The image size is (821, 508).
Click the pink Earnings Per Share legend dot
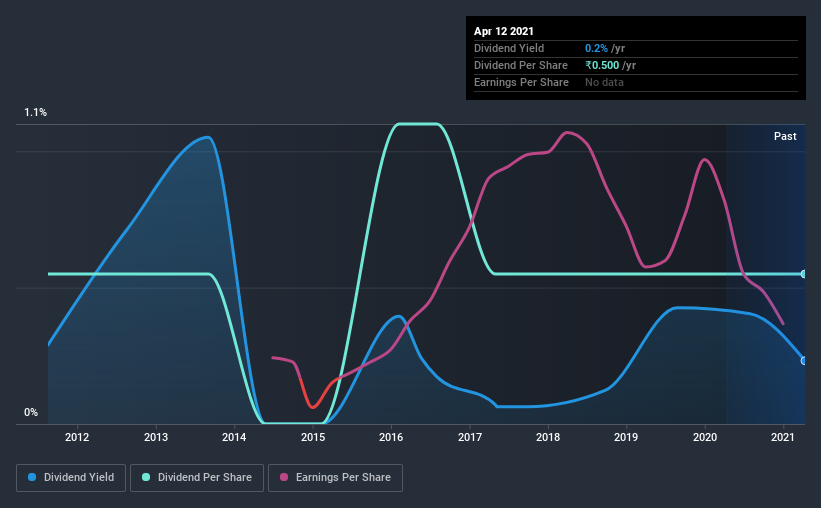[284, 477]
